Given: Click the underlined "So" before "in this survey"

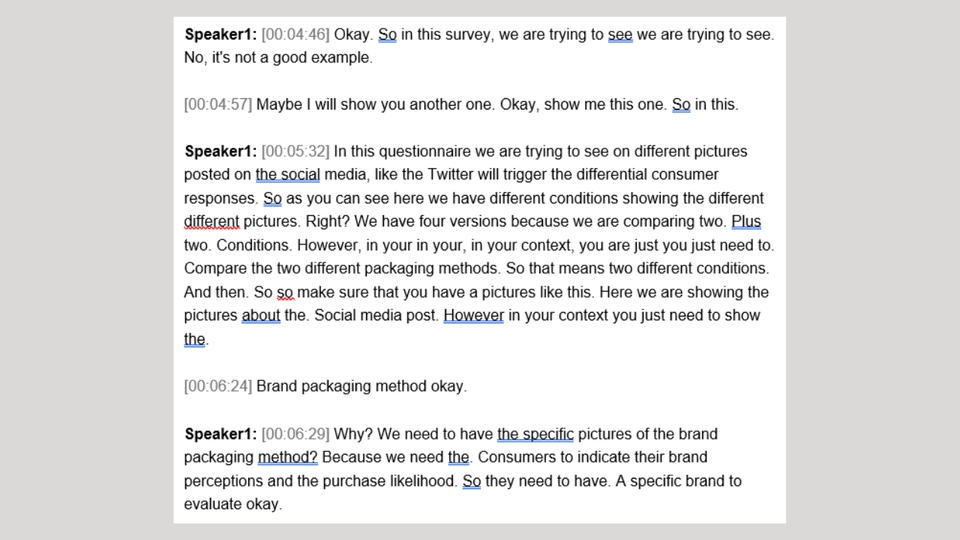Looking at the screenshot, I should click(387, 34).
